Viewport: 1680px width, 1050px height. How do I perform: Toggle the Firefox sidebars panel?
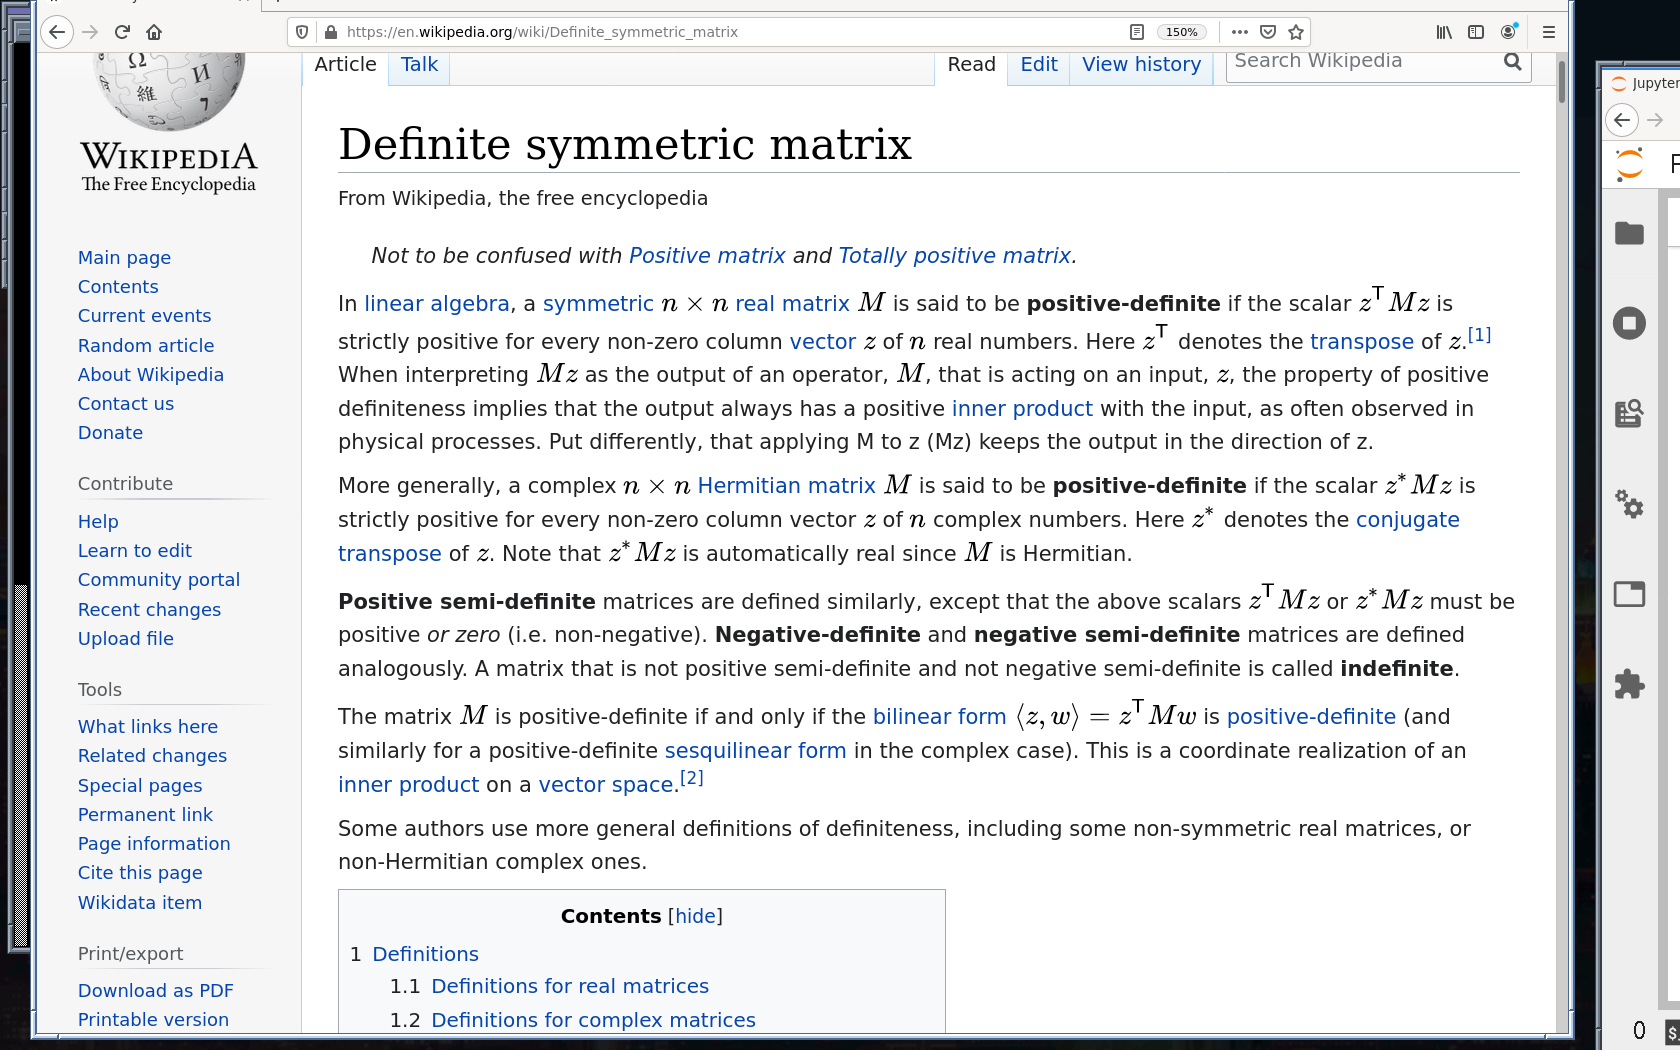tap(1476, 32)
